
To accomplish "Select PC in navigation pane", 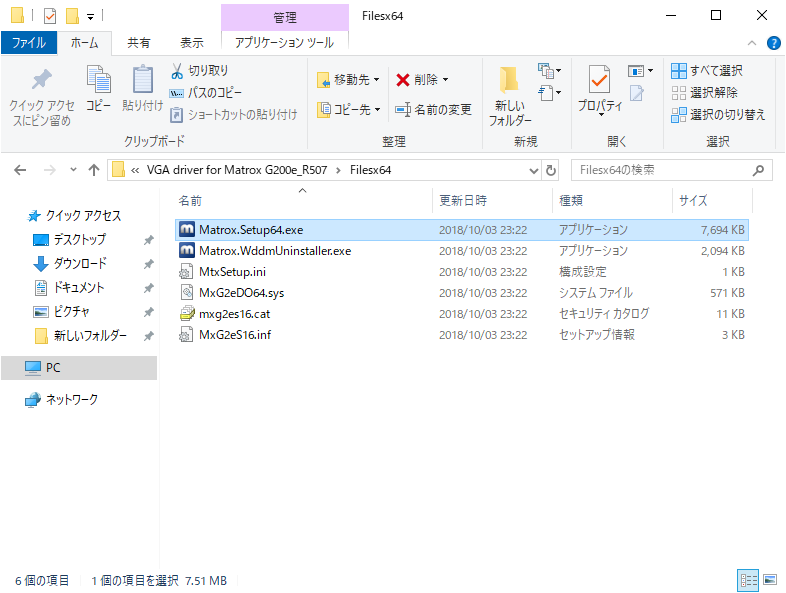I will (79, 368).
